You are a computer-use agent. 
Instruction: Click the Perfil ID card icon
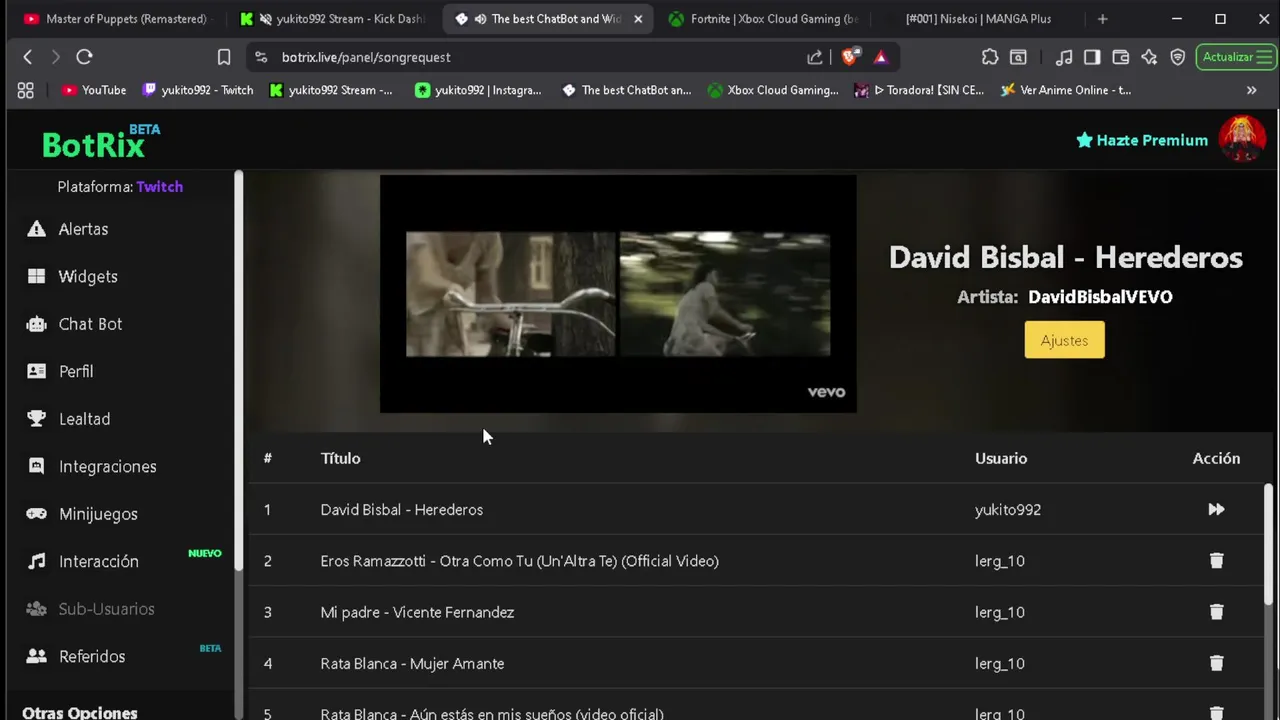pyautogui.click(x=37, y=371)
